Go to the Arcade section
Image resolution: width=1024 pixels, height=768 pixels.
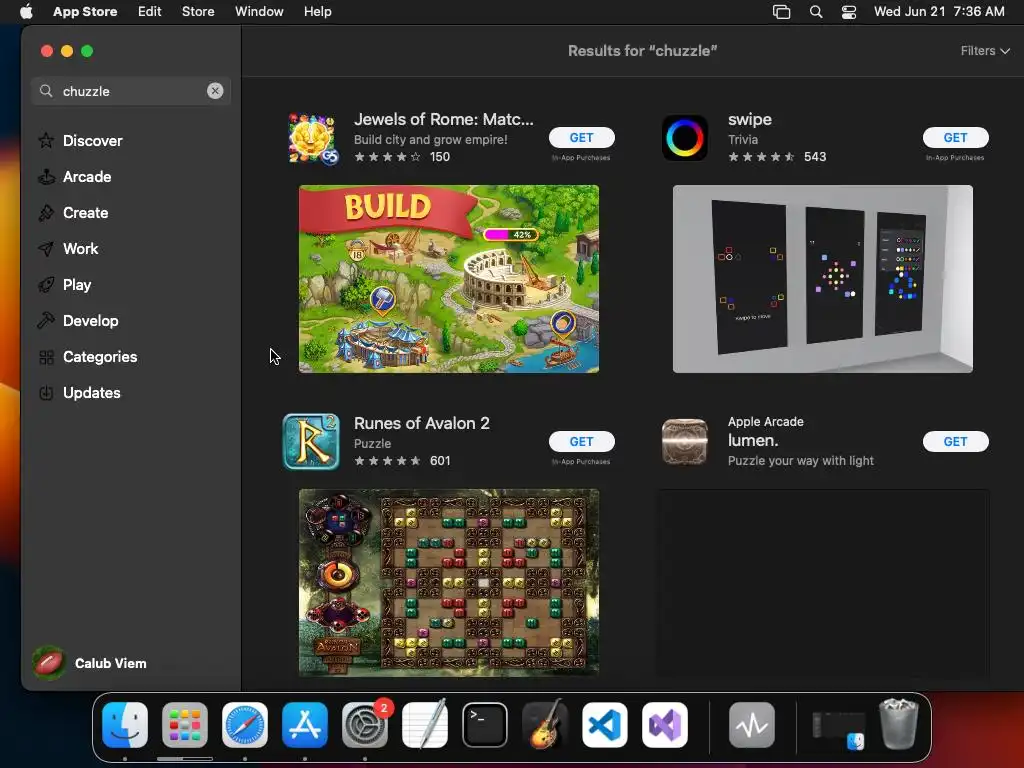click(x=87, y=176)
